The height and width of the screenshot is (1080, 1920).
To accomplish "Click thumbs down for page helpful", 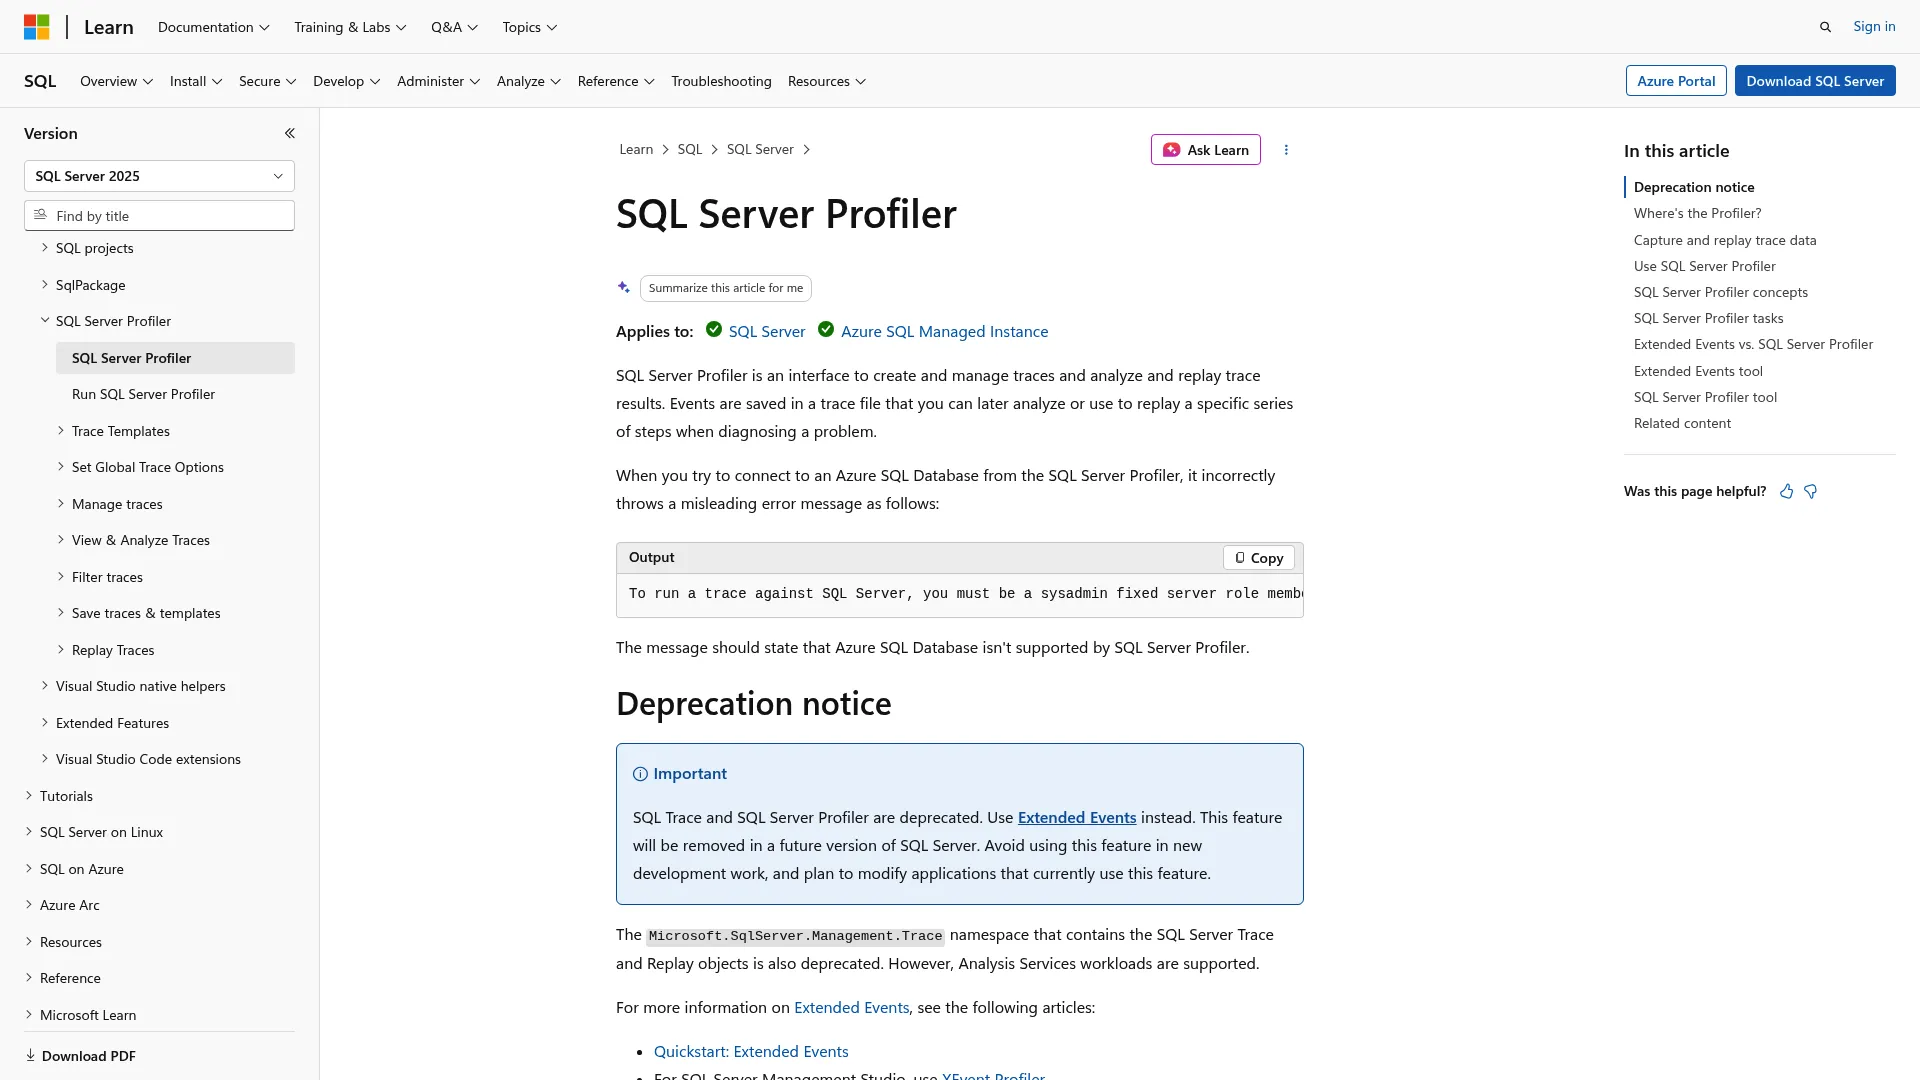I will (1811, 491).
